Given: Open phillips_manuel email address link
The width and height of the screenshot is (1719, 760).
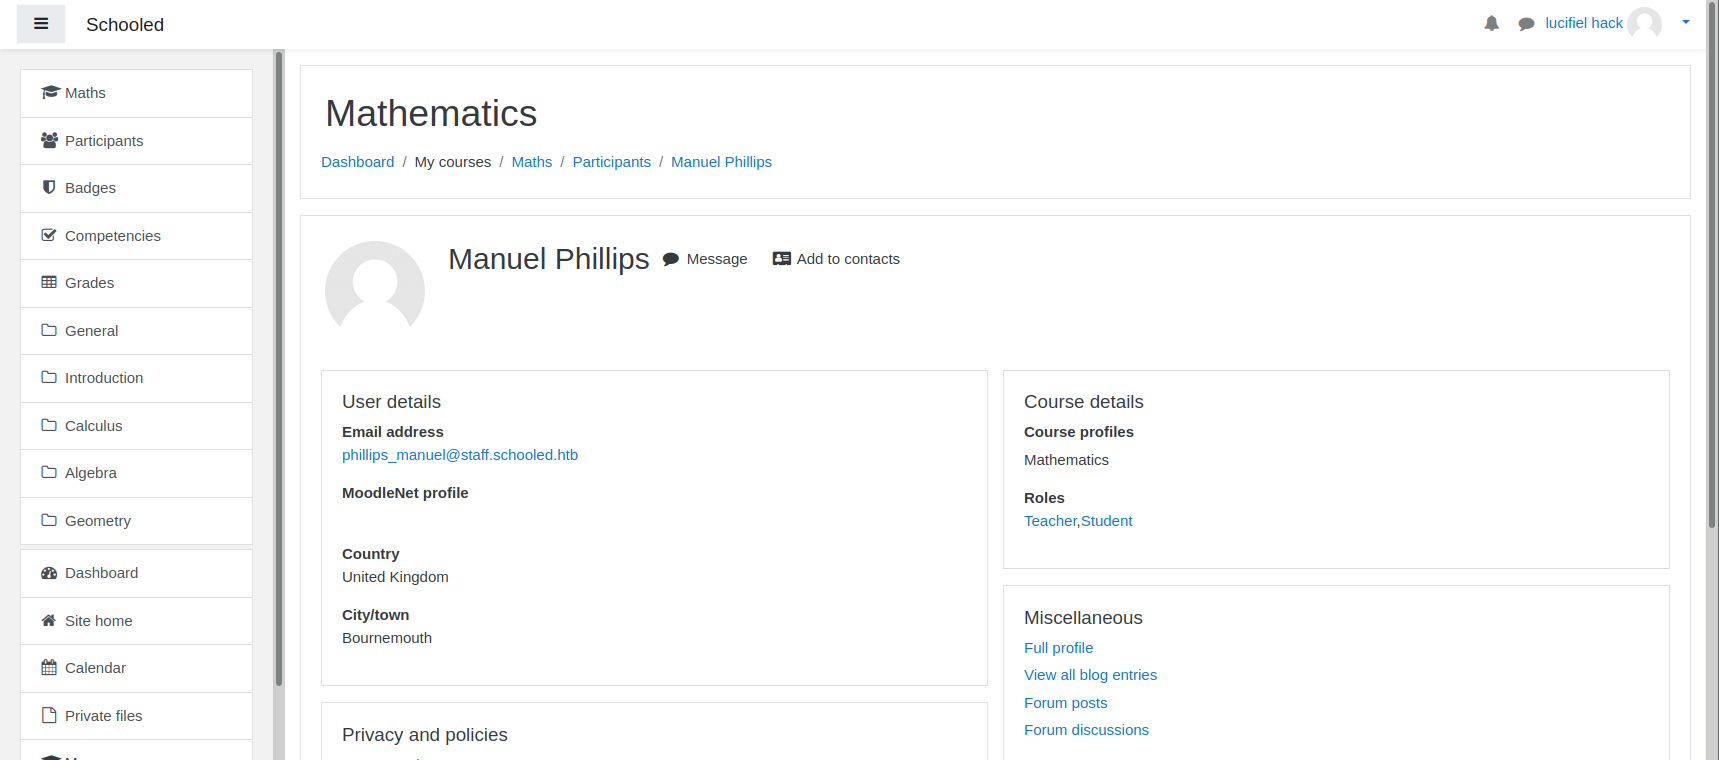Looking at the screenshot, I should tap(460, 455).
